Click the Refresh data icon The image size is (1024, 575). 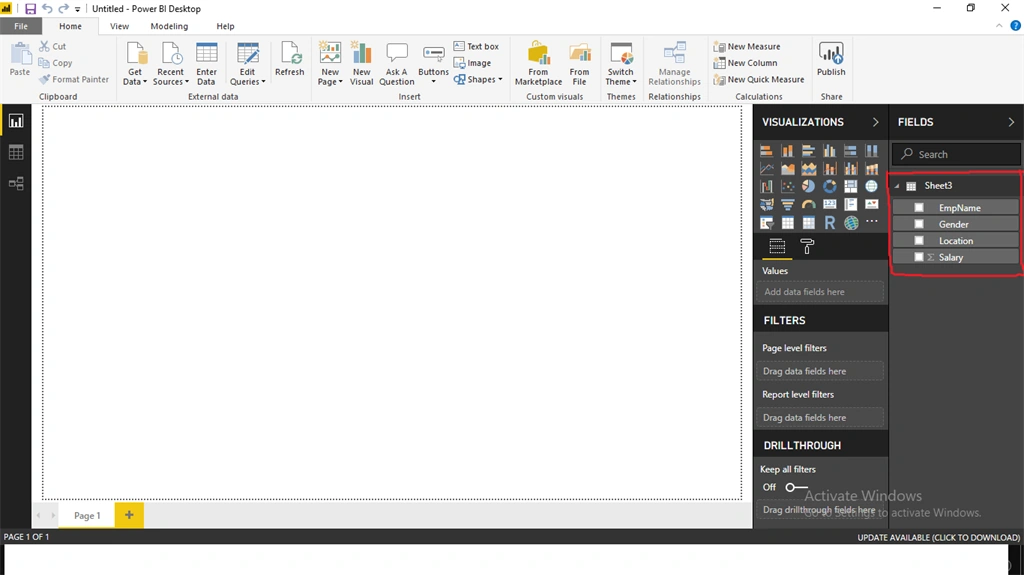pos(289,59)
